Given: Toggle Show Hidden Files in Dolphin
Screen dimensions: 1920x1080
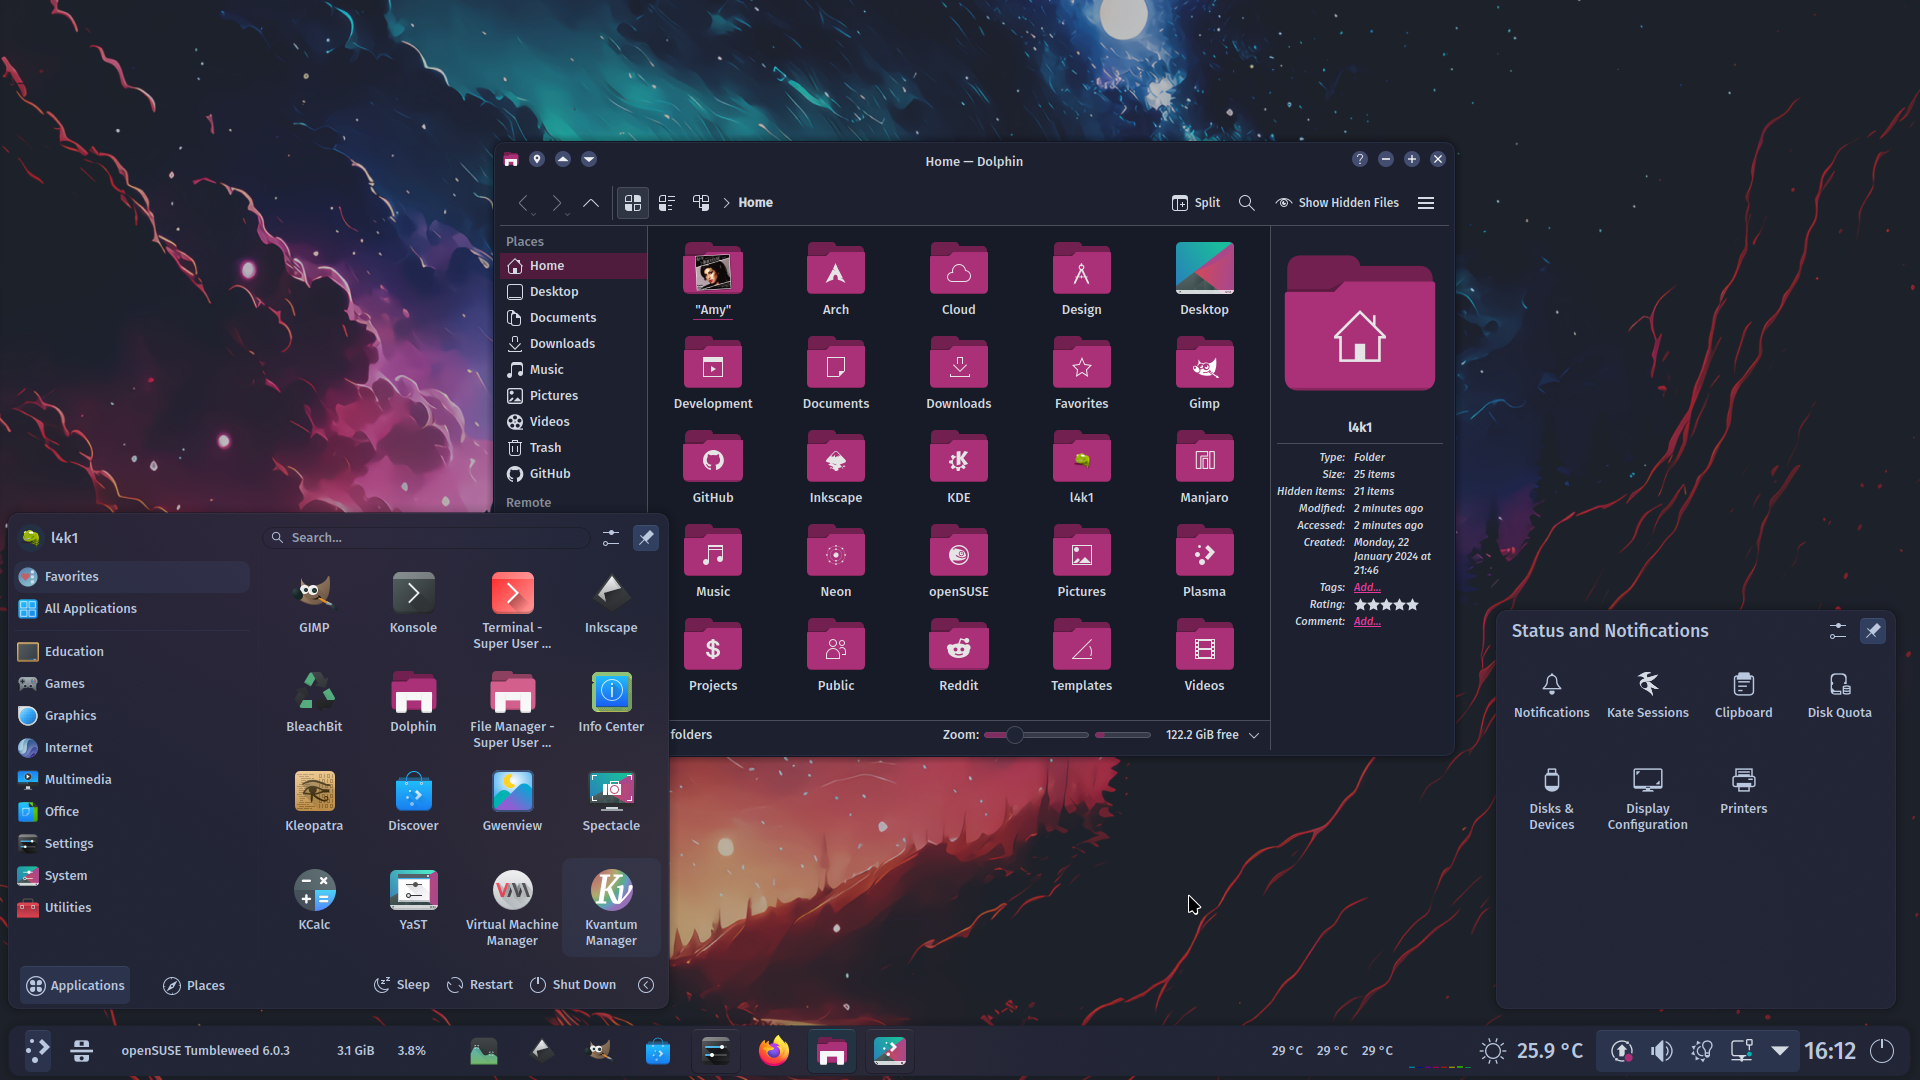Looking at the screenshot, I should point(1337,203).
